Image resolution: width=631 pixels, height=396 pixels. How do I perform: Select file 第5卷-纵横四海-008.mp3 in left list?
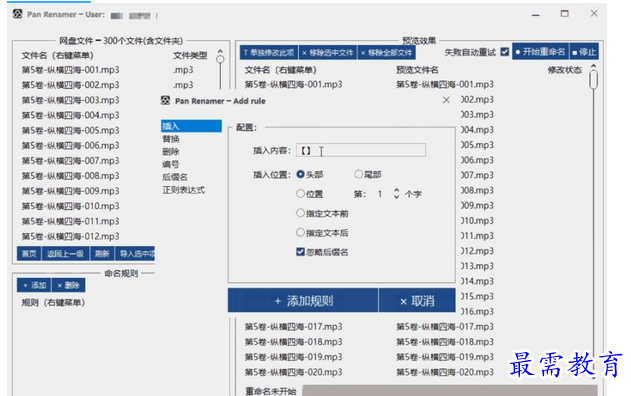click(70, 176)
